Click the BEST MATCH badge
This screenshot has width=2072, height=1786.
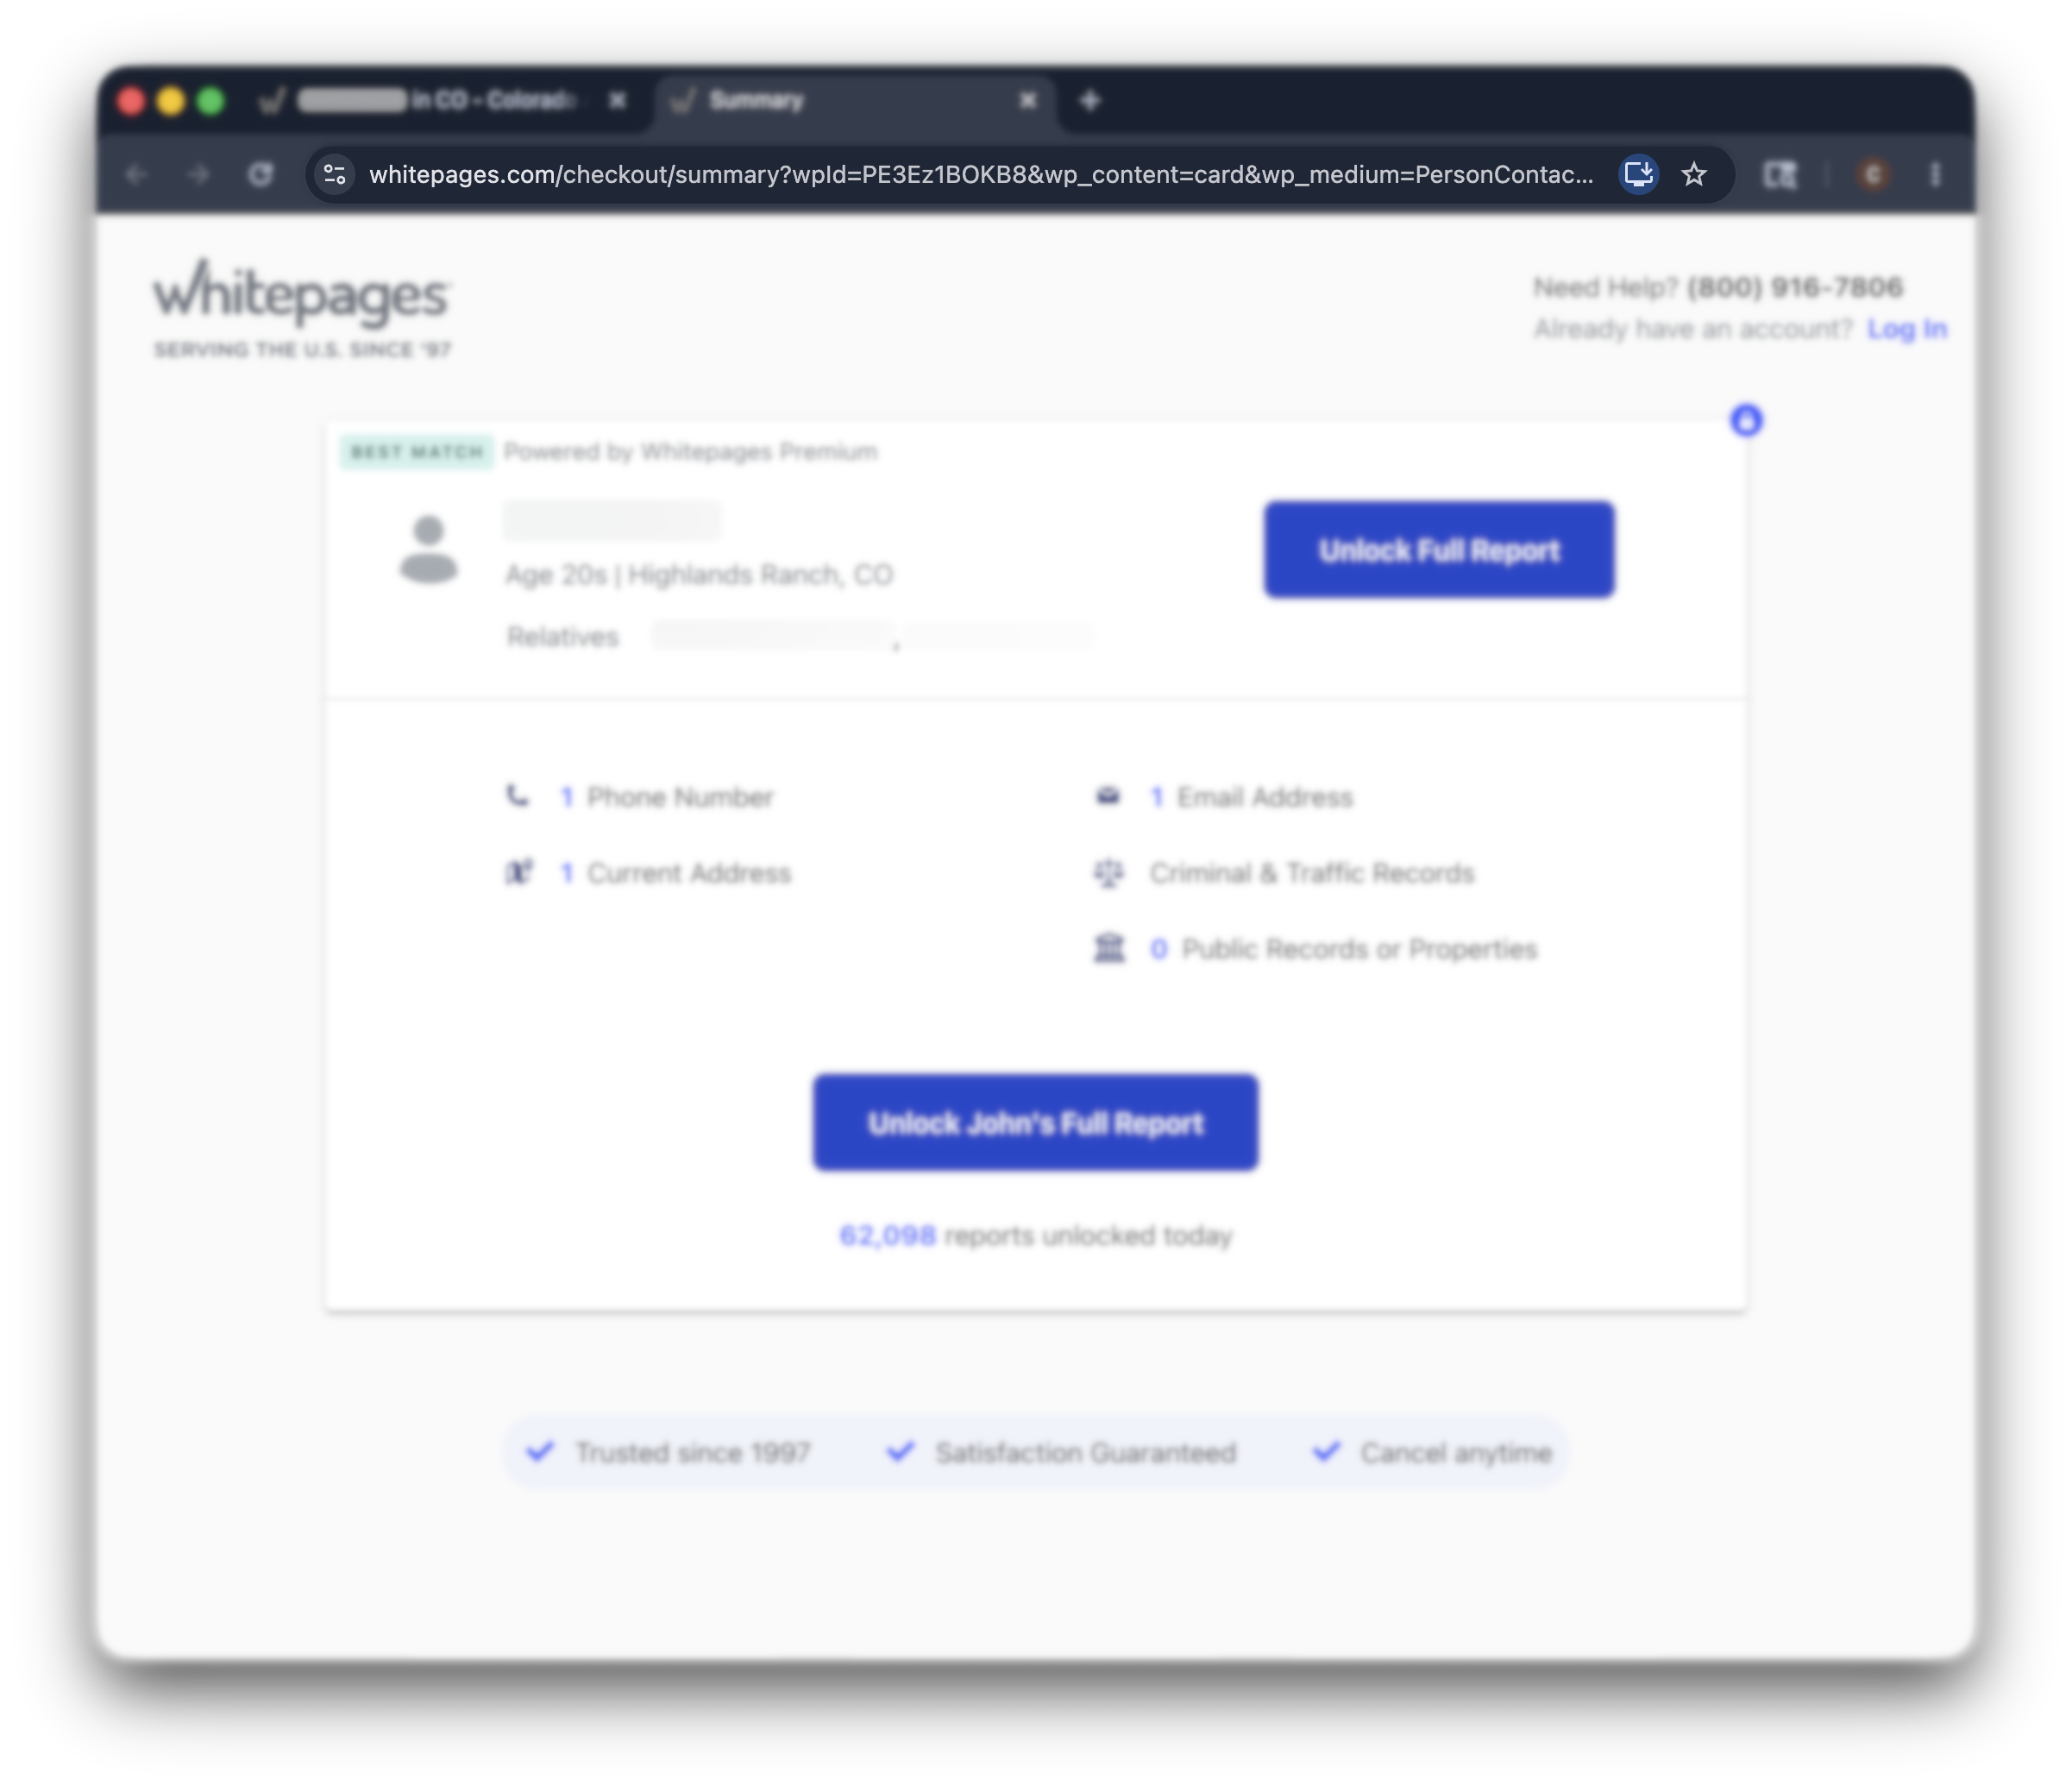pyautogui.click(x=417, y=452)
